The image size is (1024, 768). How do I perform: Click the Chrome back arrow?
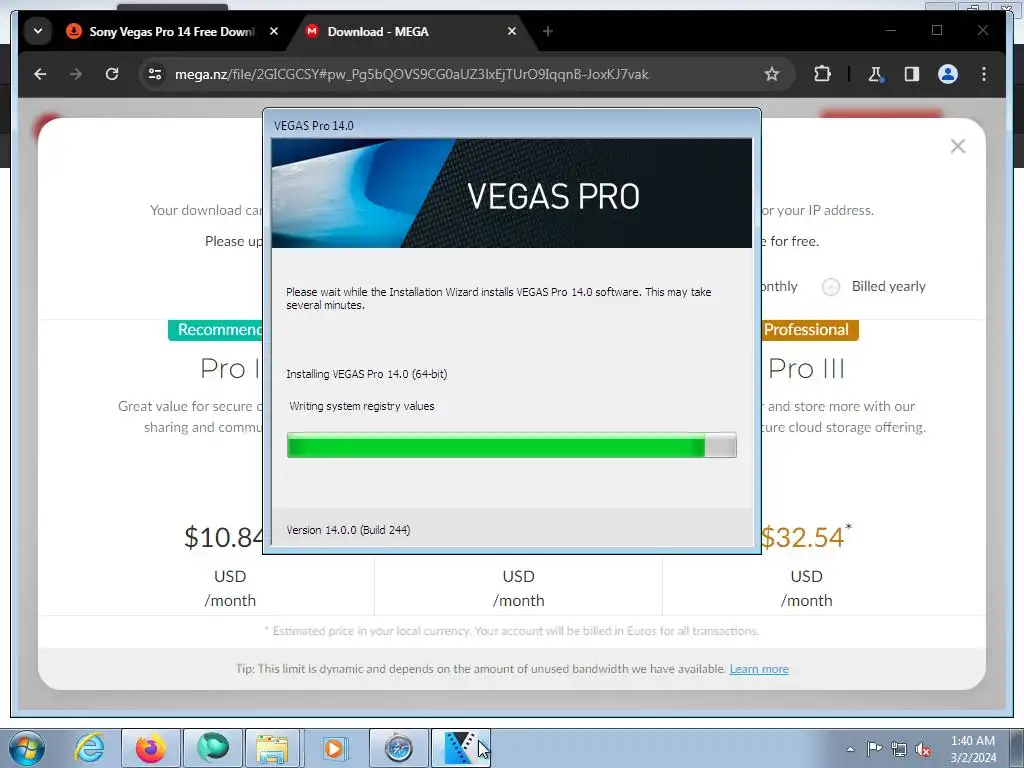[x=40, y=74]
